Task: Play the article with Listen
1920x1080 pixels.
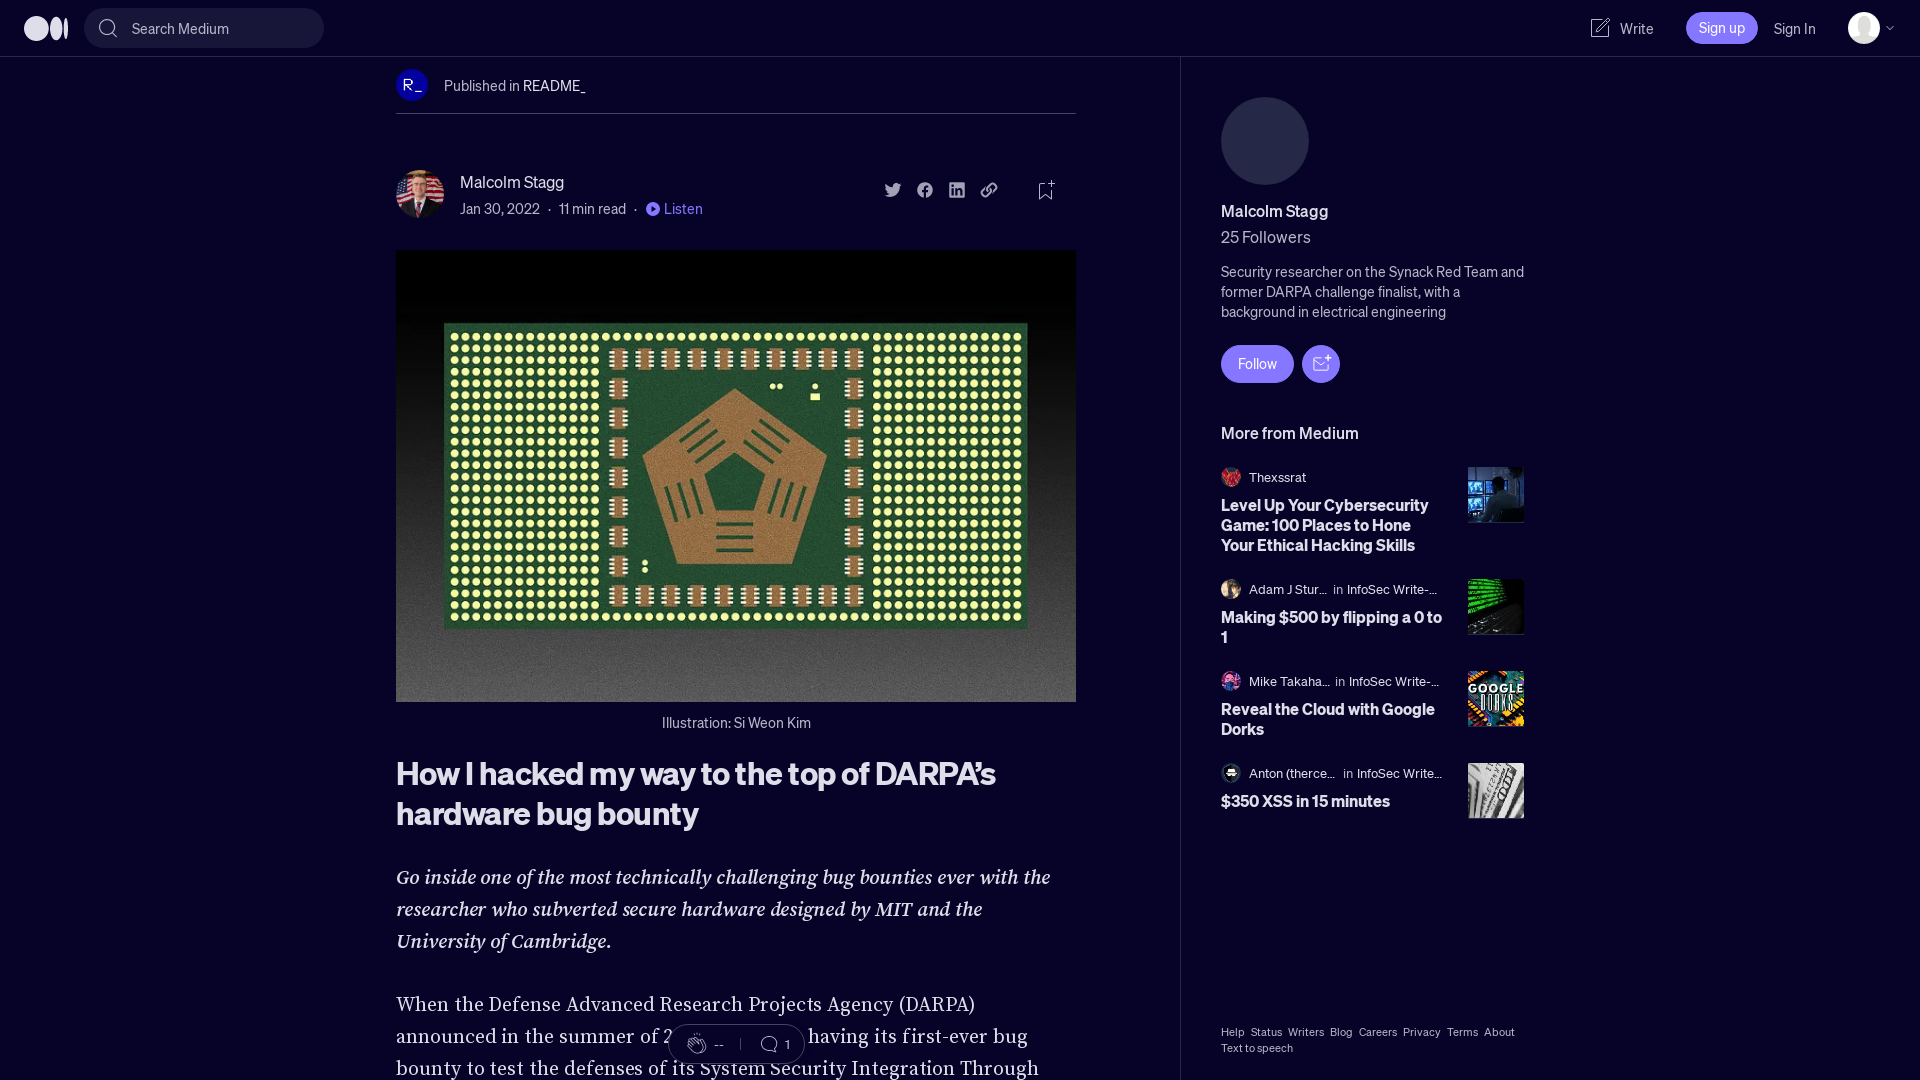Action: tap(674, 209)
